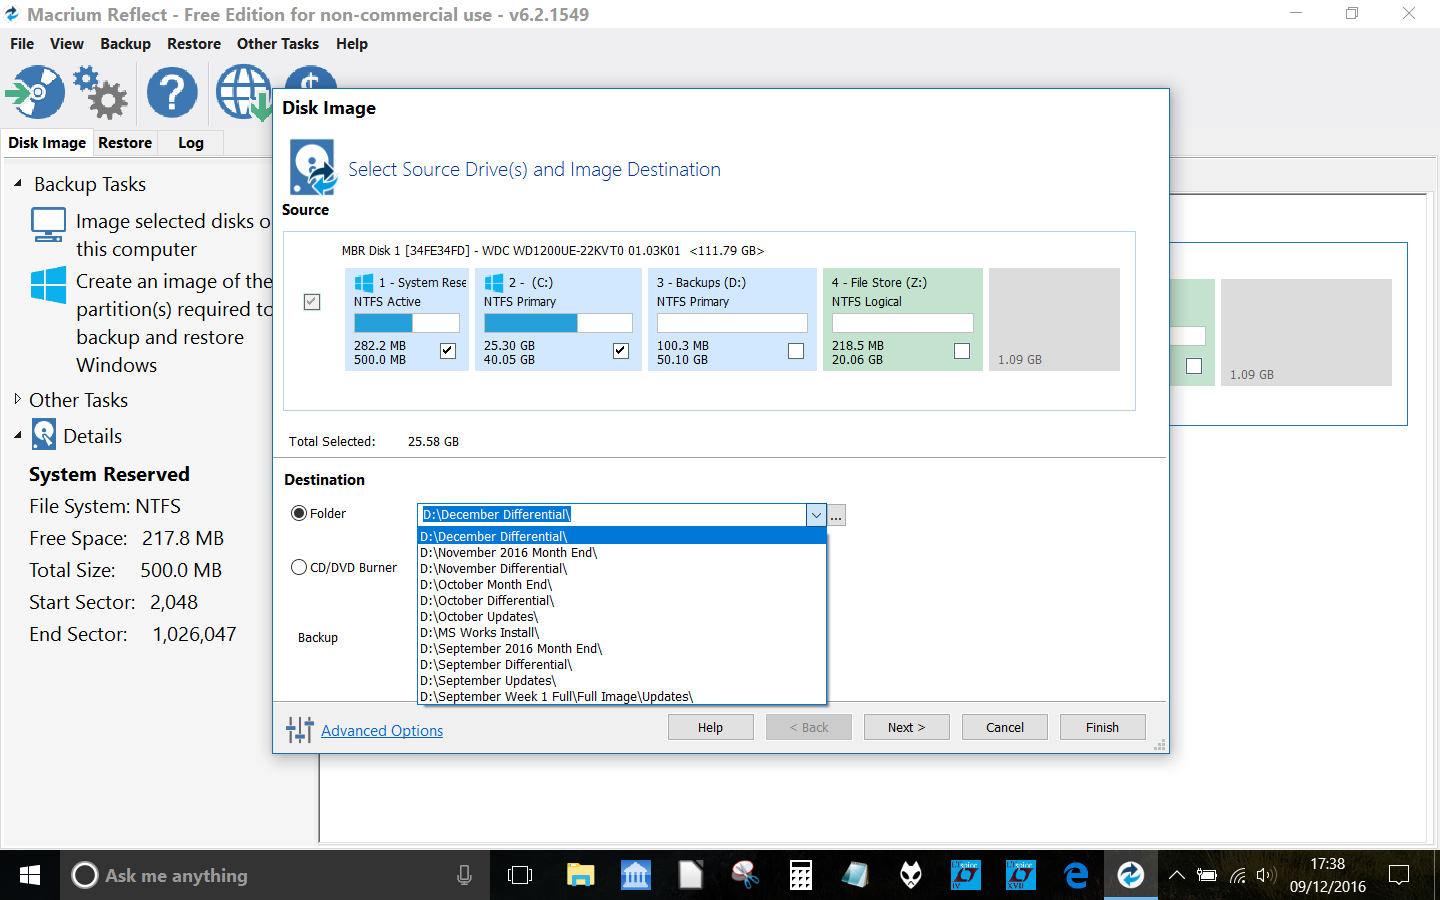
Task: Open the Windows Start button
Action: (x=30, y=875)
